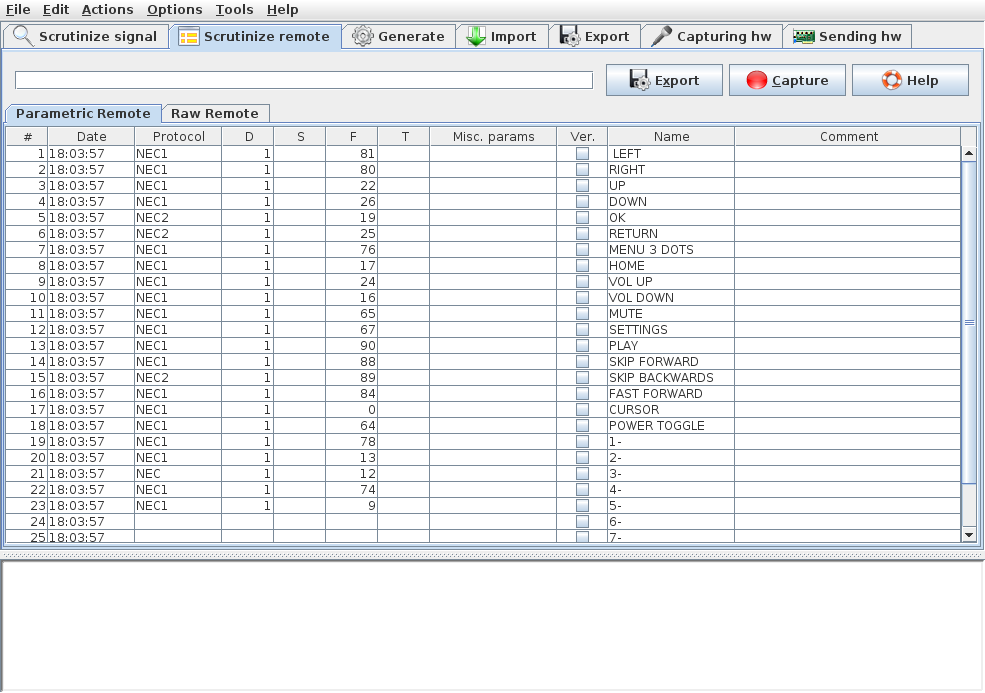This screenshot has width=985, height=693.
Task: Open the Options menu
Action: (174, 9)
